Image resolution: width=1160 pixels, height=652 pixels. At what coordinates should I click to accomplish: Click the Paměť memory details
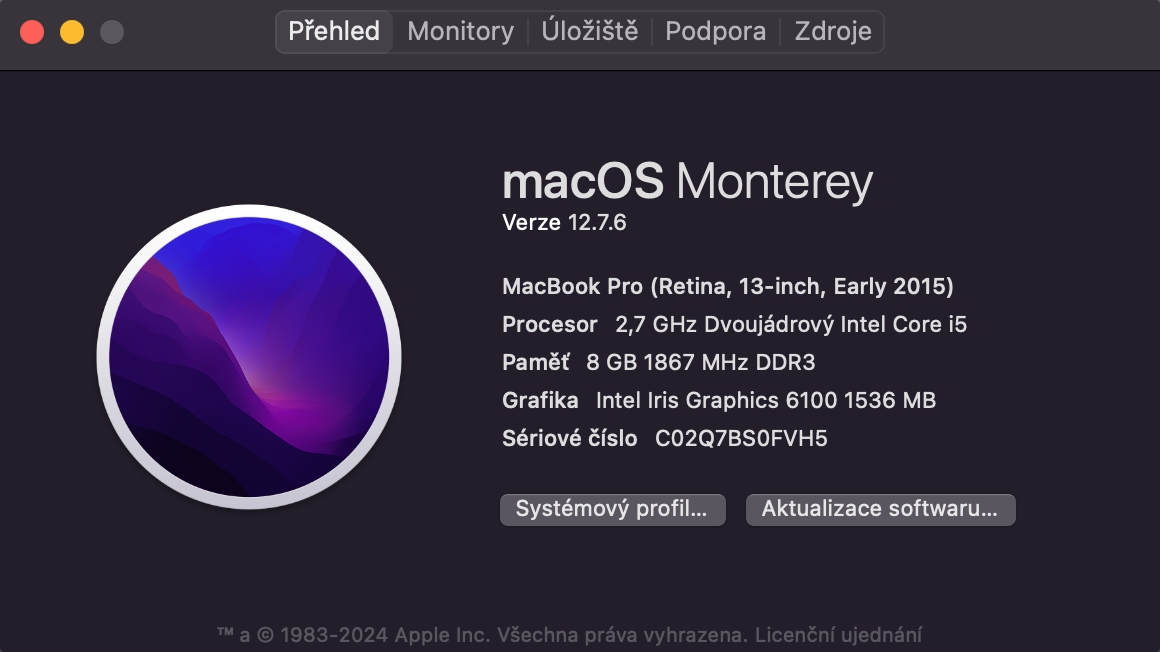click(658, 362)
